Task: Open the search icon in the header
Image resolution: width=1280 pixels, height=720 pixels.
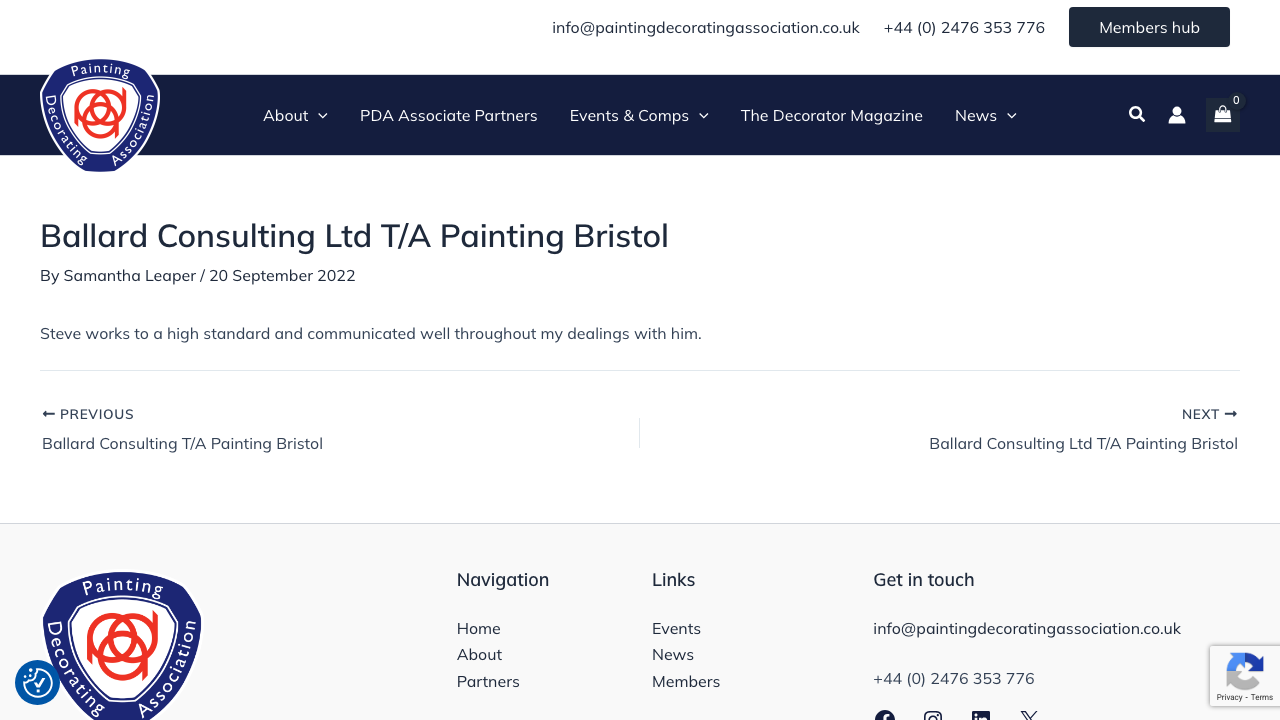Action: tap(1137, 114)
